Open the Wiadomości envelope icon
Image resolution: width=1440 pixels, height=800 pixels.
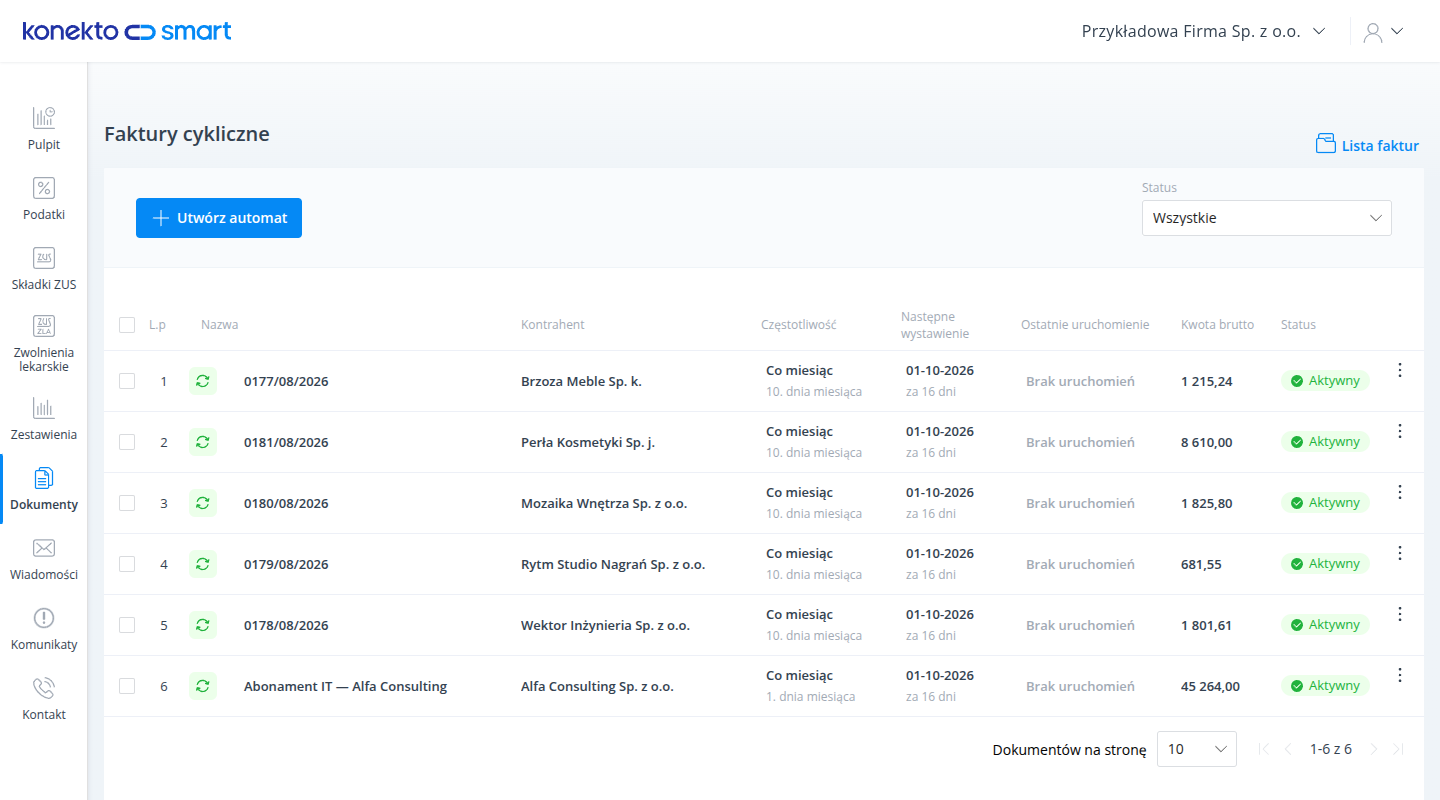(x=44, y=548)
